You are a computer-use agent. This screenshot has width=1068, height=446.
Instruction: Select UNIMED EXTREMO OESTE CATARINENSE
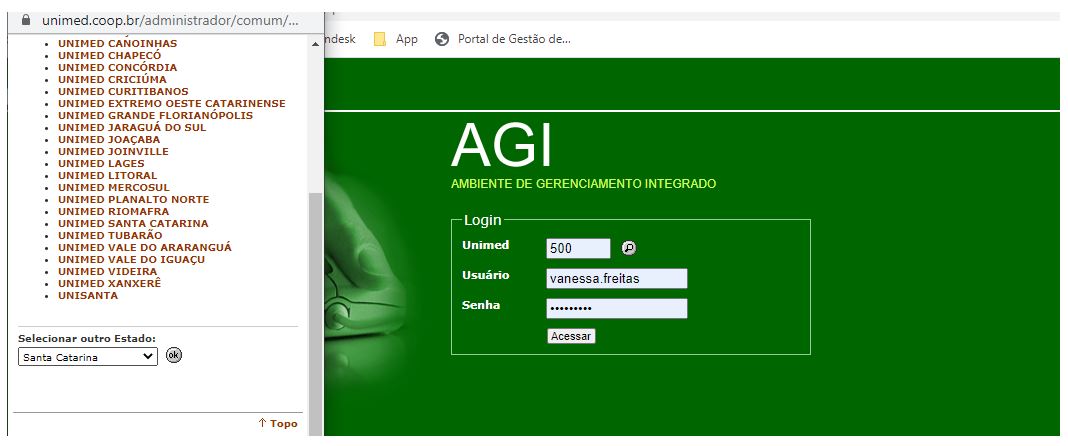(x=172, y=103)
